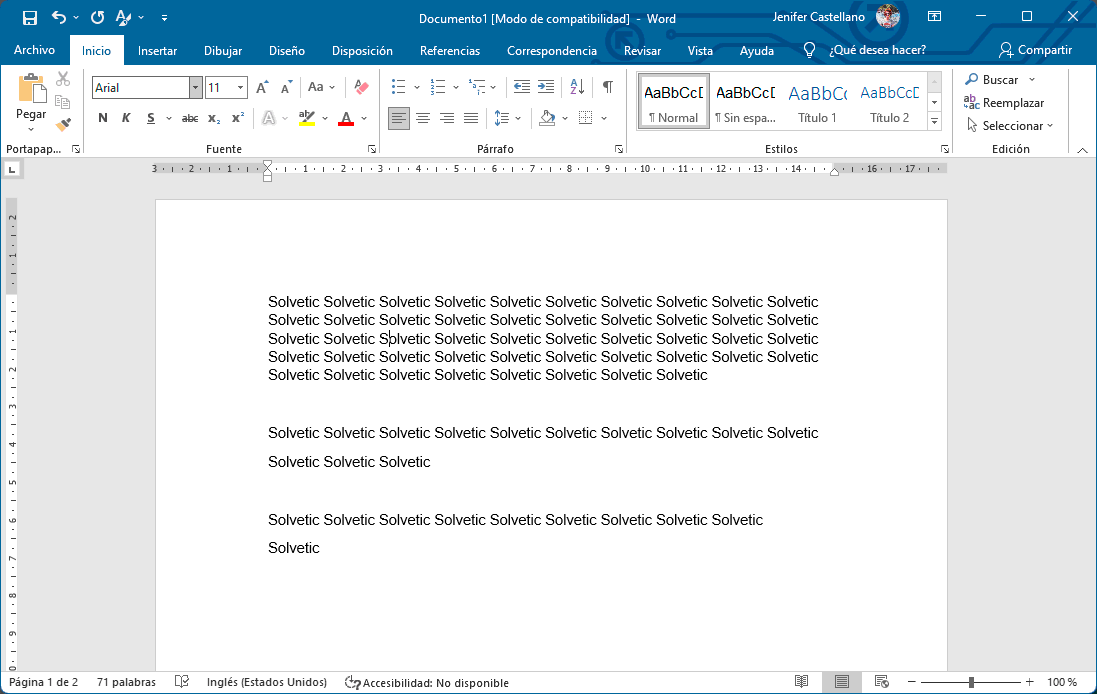The image size is (1097, 694).
Task: Copy selection using the copy icon
Action: pos(63,102)
